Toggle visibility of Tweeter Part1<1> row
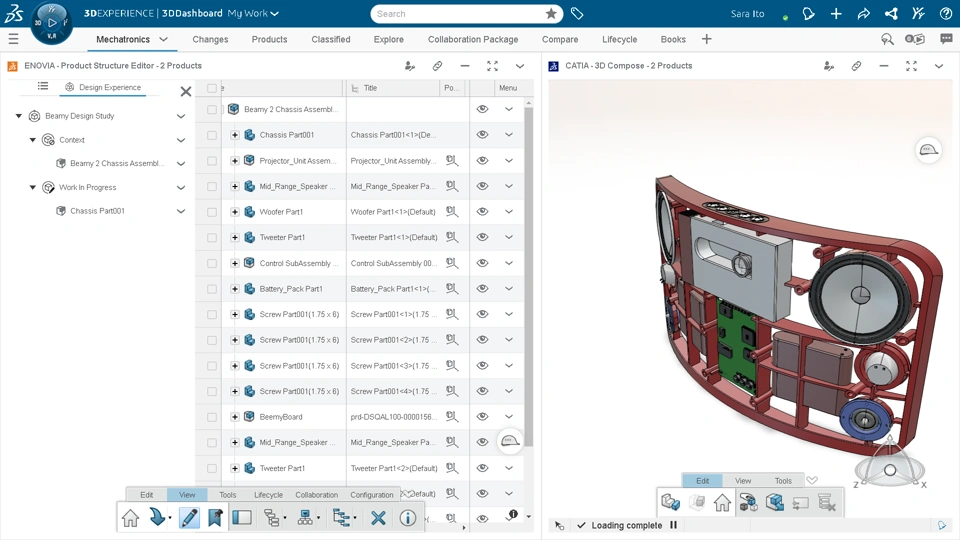Screen dimensions: 960x540 click(x=482, y=237)
